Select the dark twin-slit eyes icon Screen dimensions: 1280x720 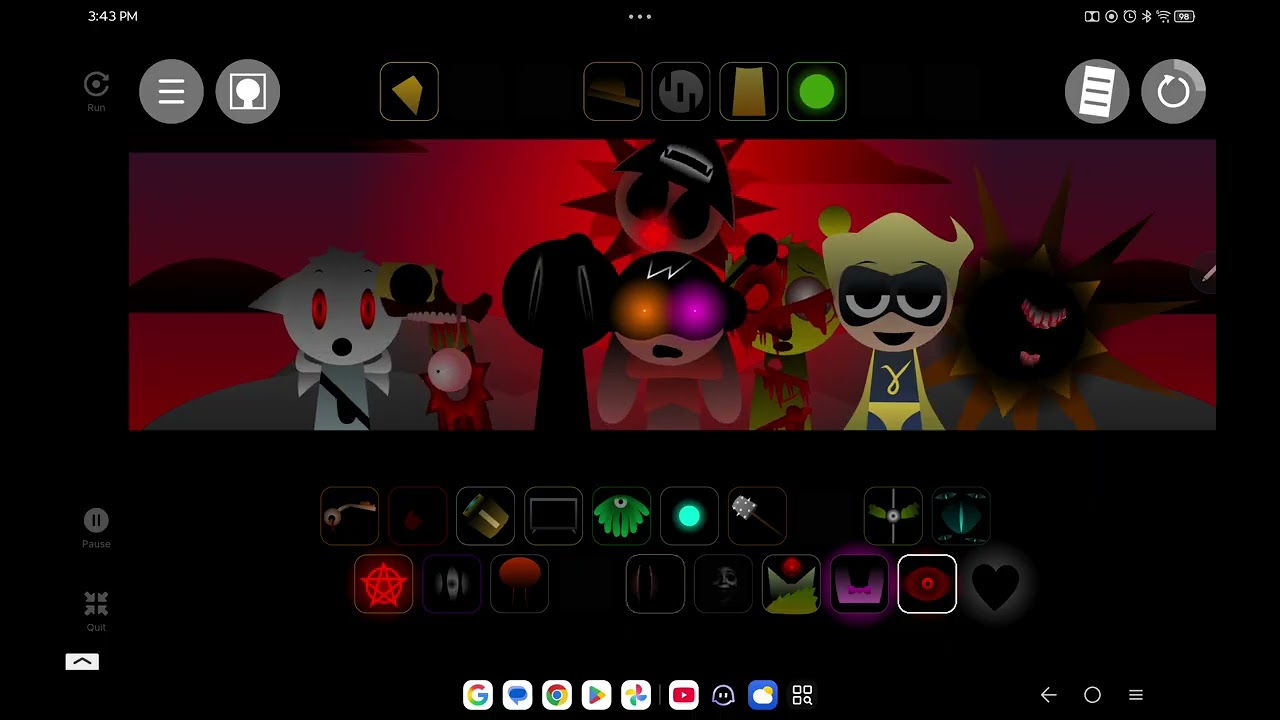[451, 584]
